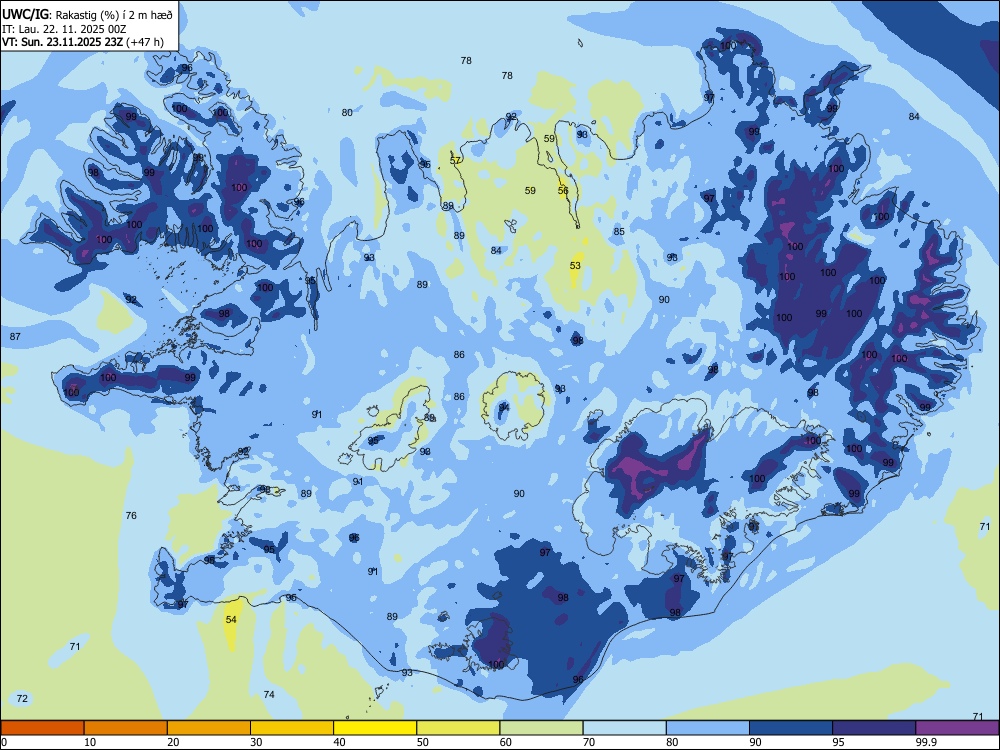This screenshot has height=750, width=1000.
Task: Select the dark blue 90–95 legend swatch
Action: click(x=791, y=728)
